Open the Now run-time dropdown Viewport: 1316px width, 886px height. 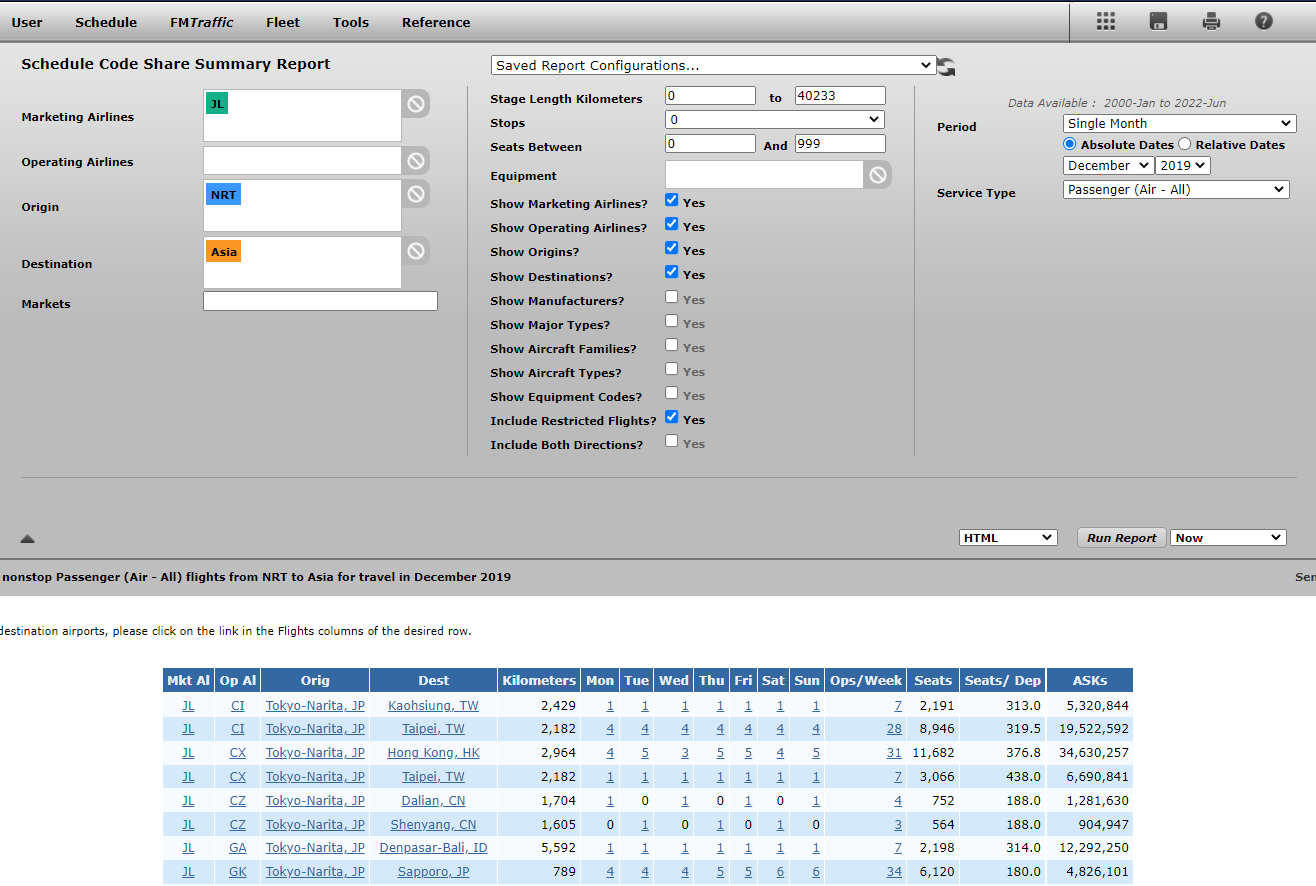[1228, 538]
